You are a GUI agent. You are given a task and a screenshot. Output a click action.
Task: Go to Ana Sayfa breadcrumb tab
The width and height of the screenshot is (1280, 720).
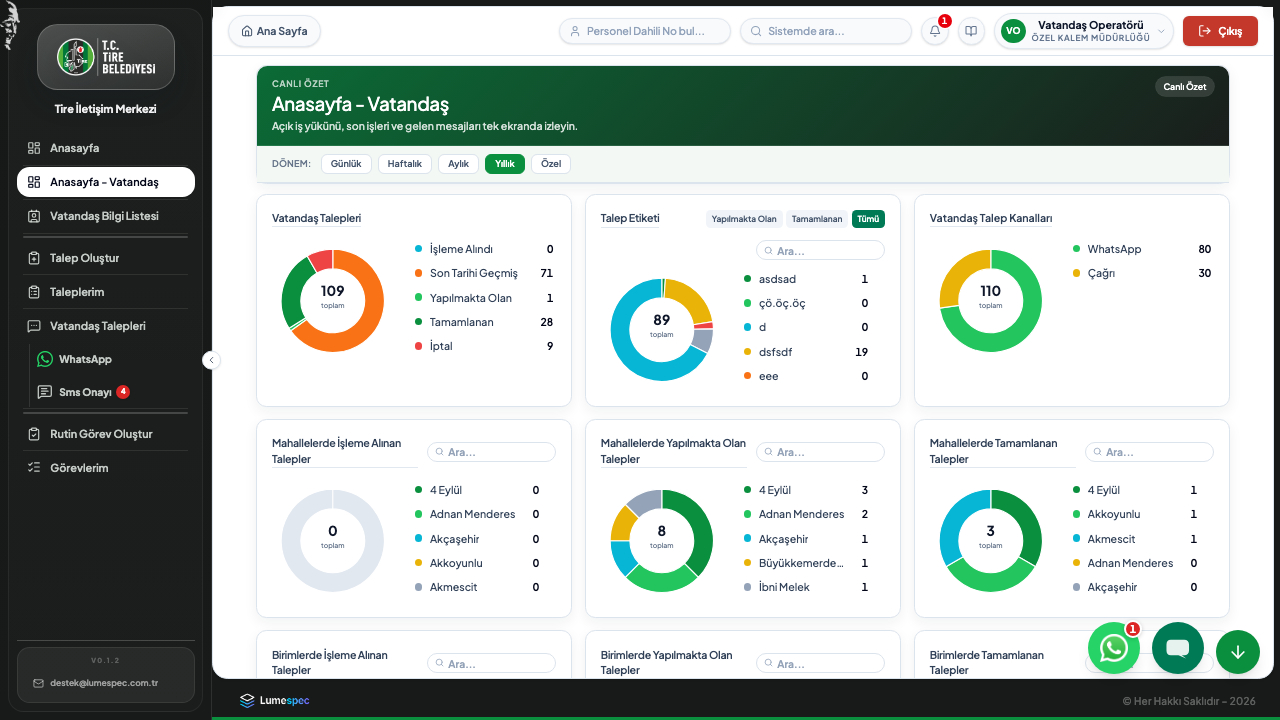[274, 31]
